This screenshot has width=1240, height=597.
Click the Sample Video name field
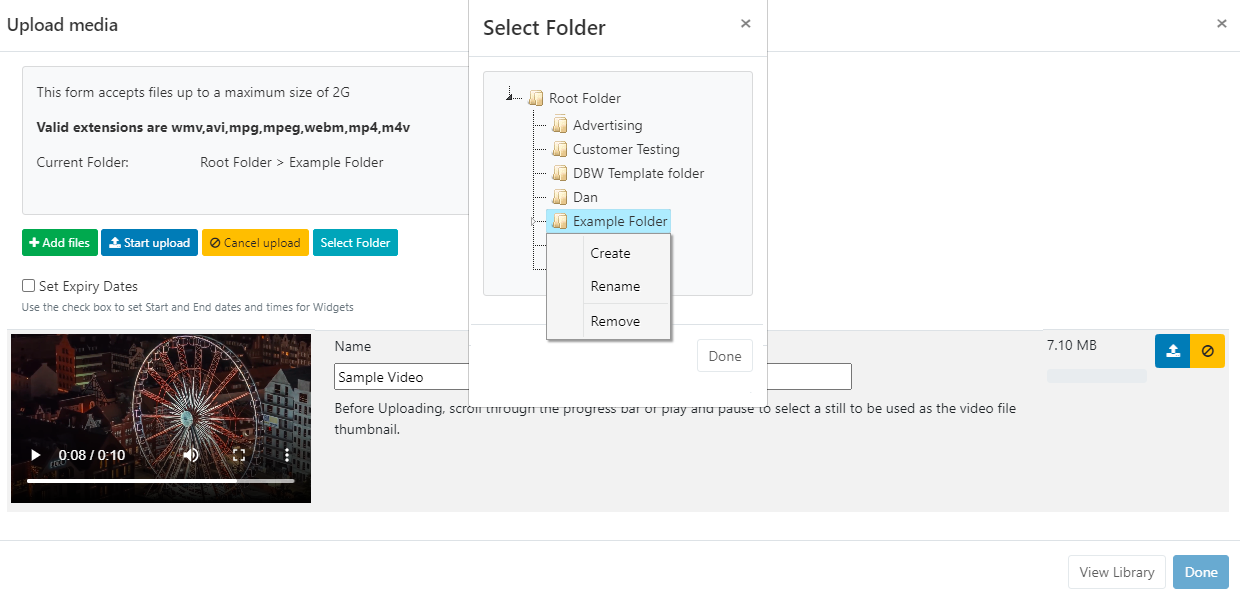point(400,376)
